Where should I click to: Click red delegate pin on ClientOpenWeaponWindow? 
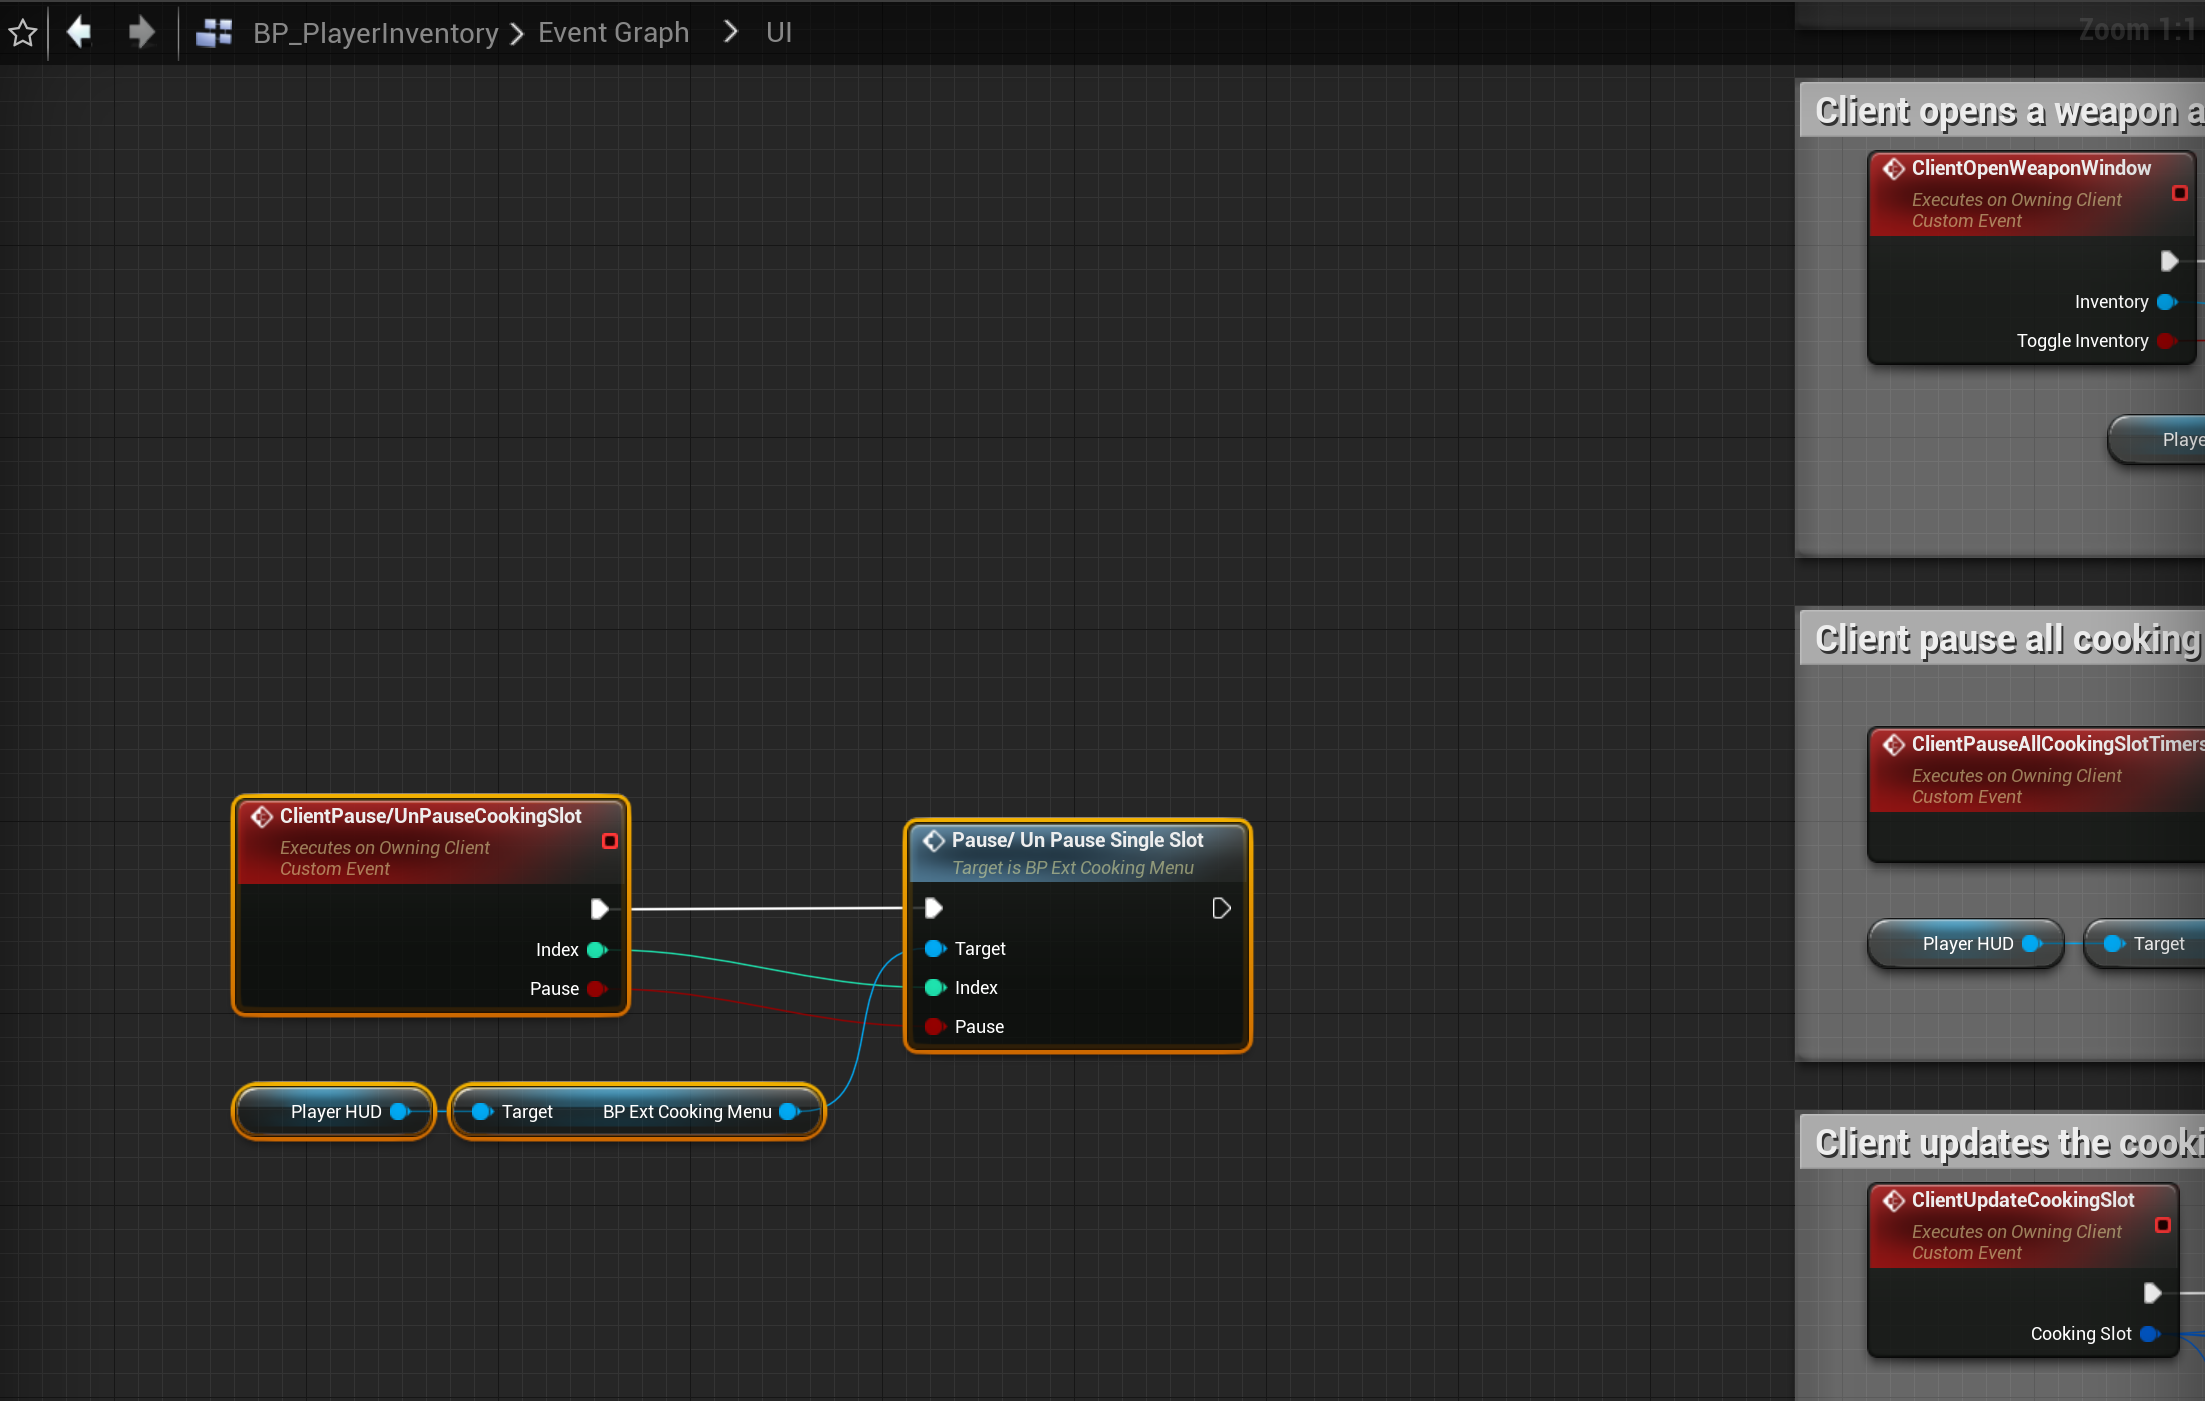(2180, 194)
